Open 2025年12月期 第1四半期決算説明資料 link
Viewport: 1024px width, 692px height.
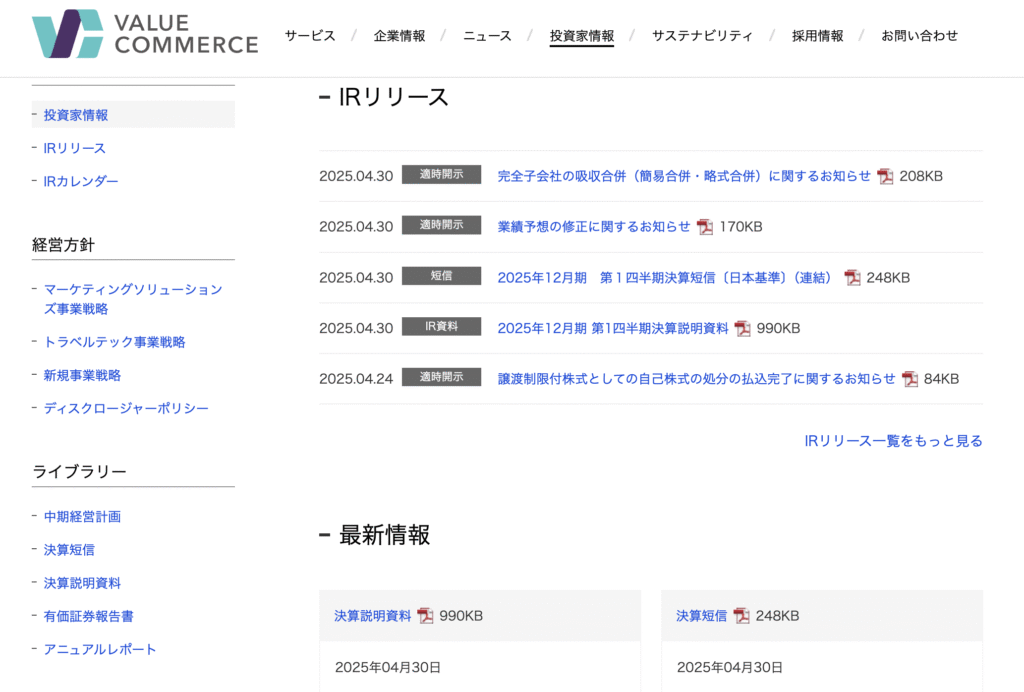coord(613,328)
